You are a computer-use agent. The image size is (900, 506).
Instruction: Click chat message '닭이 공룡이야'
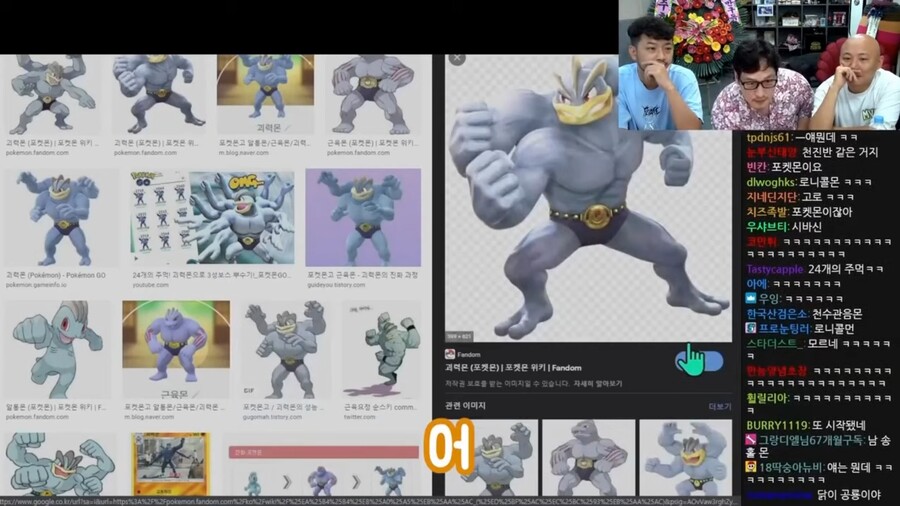click(848, 495)
